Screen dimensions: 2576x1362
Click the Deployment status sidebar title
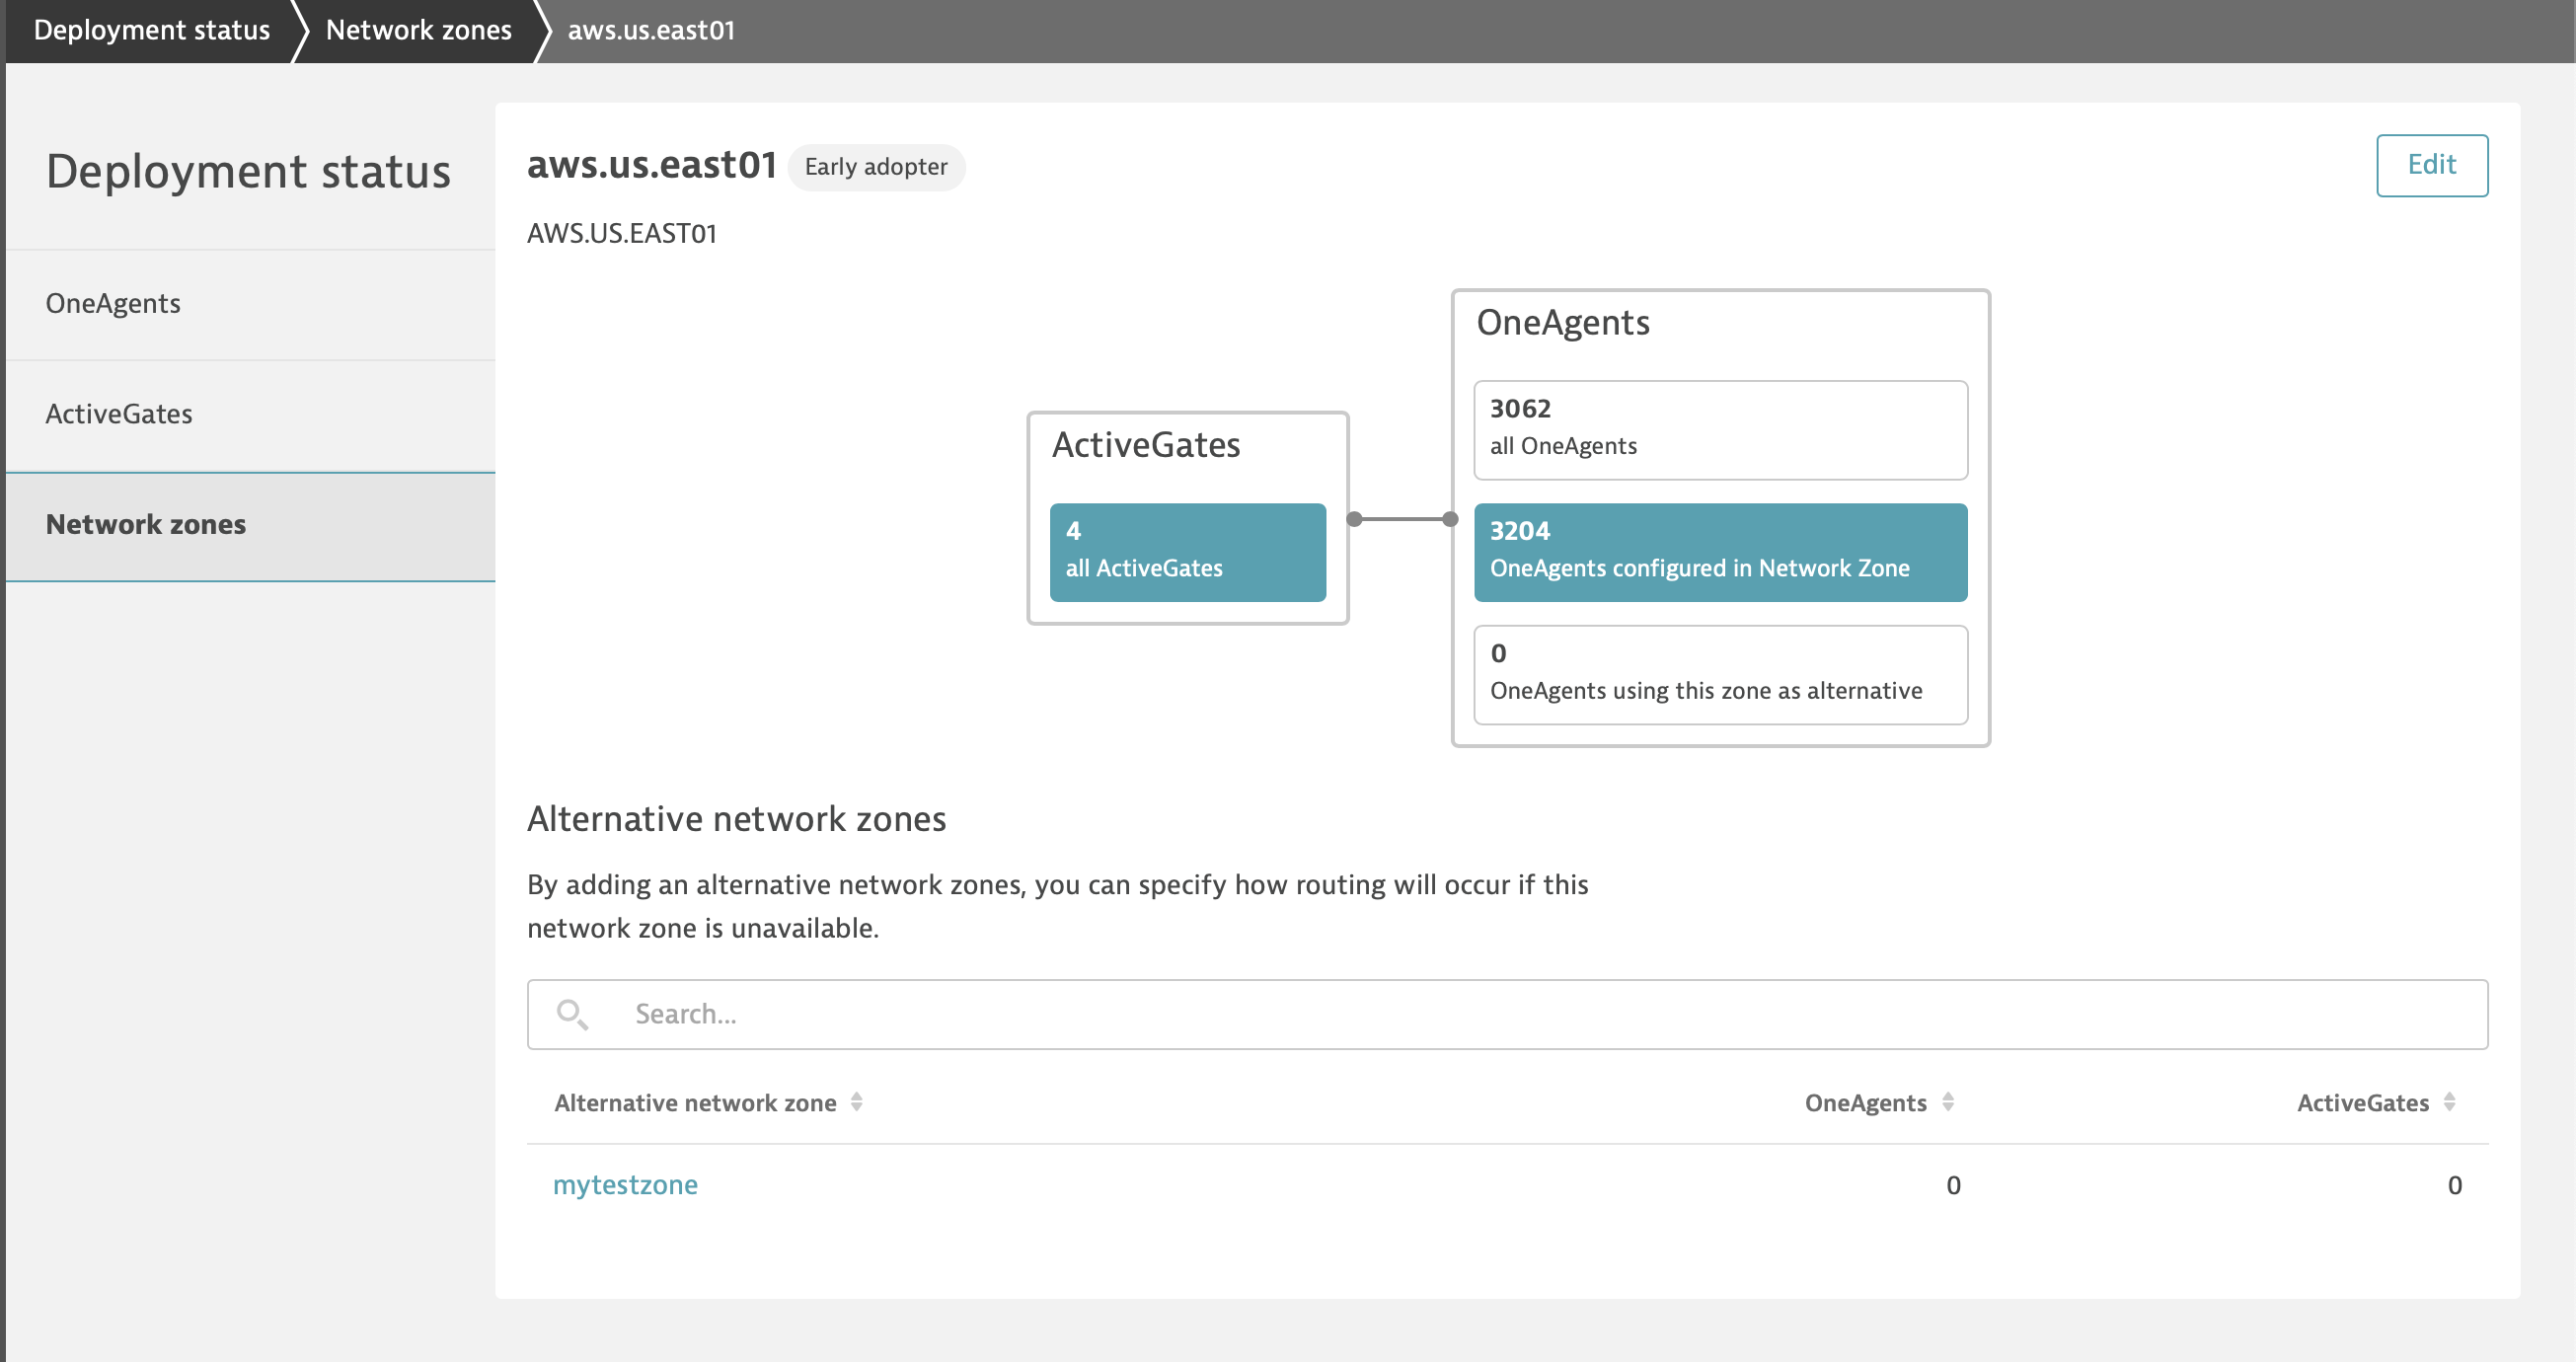click(248, 171)
